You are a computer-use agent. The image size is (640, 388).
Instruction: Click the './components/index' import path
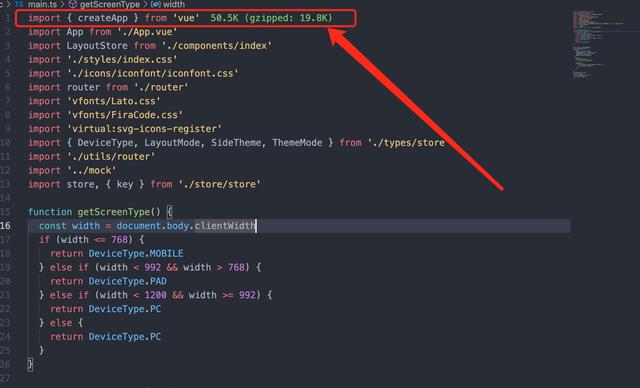pyautogui.click(x=217, y=46)
